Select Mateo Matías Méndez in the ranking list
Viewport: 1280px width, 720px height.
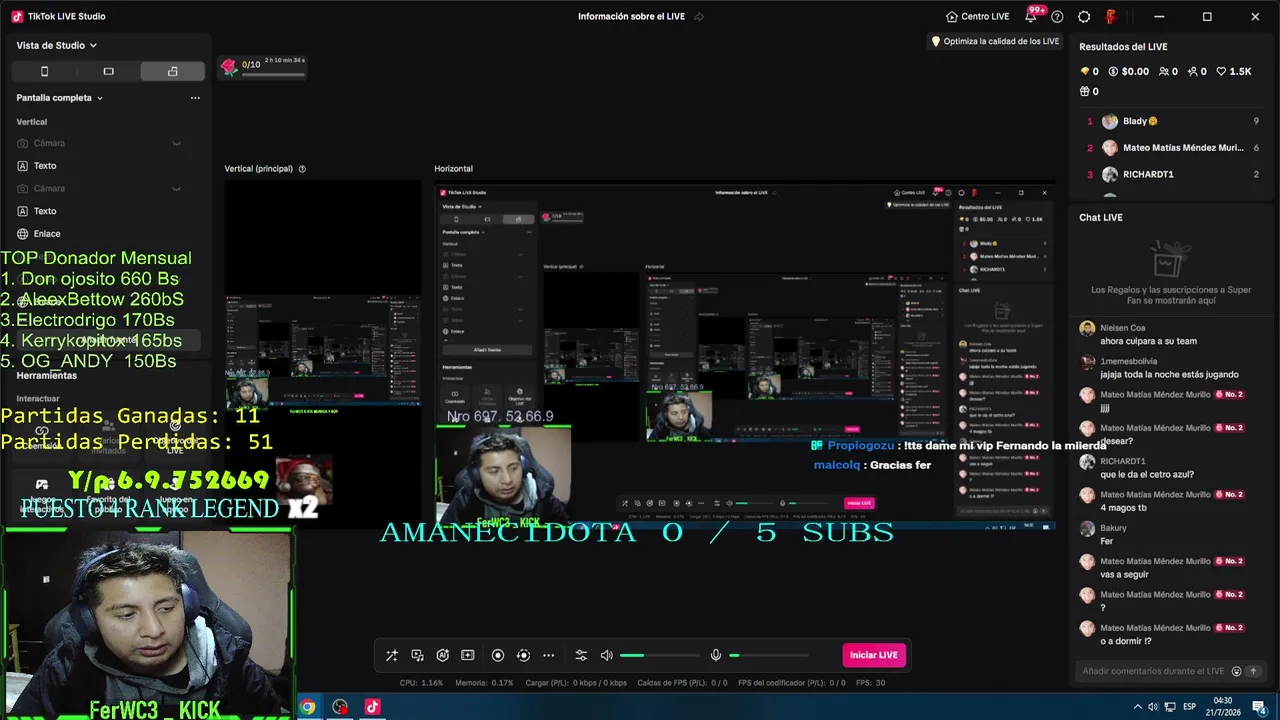pos(1173,148)
